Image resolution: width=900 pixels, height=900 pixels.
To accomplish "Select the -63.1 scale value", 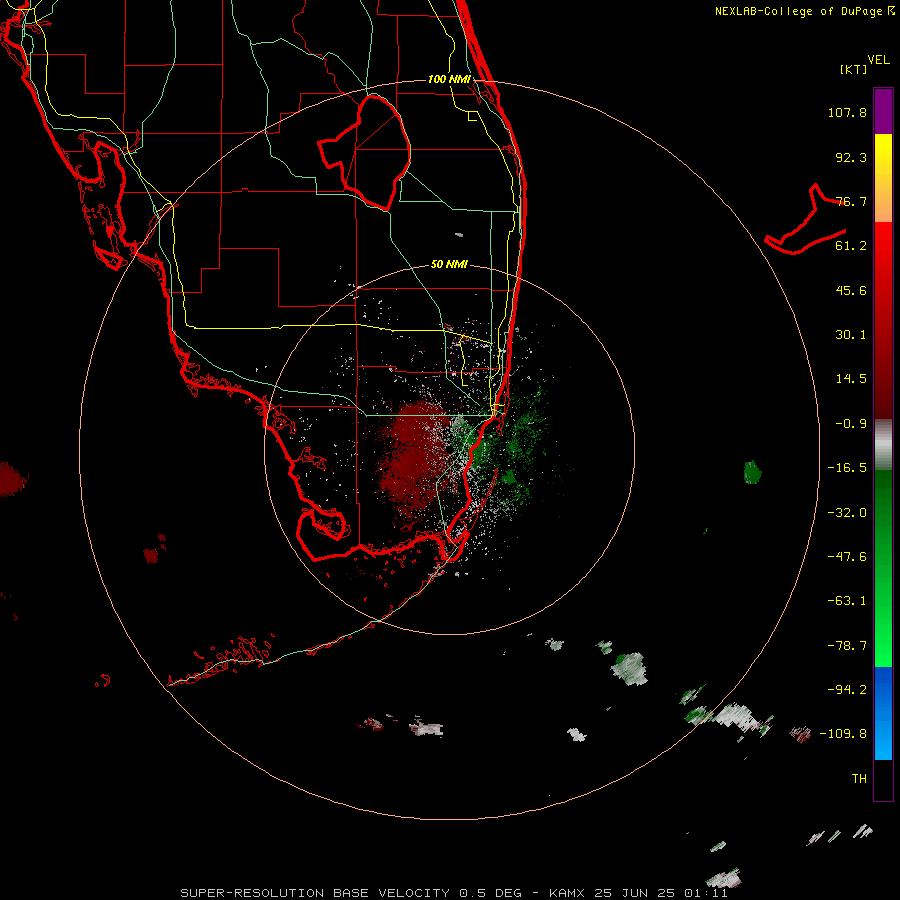I will click(847, 601).
